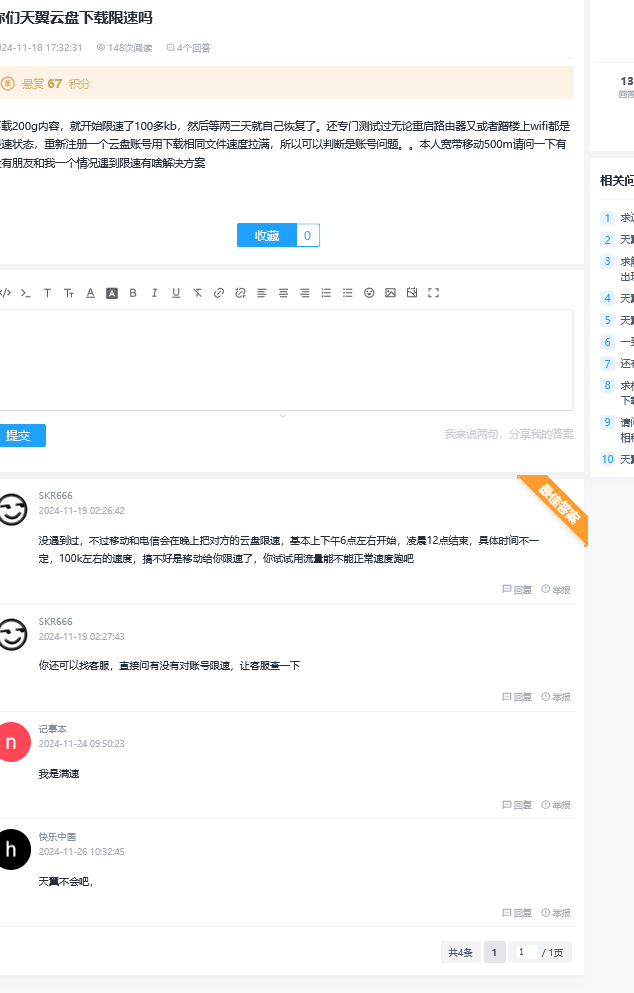
Task: Open the emoji picker in the editor
Action: (x=369, y=293)
